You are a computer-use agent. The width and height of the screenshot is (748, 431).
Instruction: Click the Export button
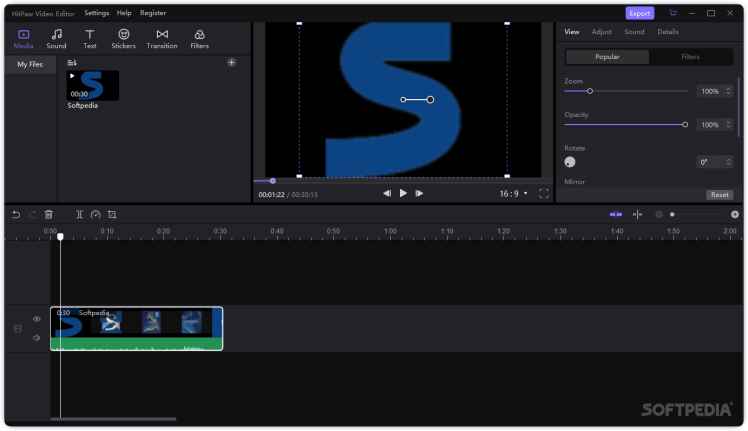click(640, 13)
